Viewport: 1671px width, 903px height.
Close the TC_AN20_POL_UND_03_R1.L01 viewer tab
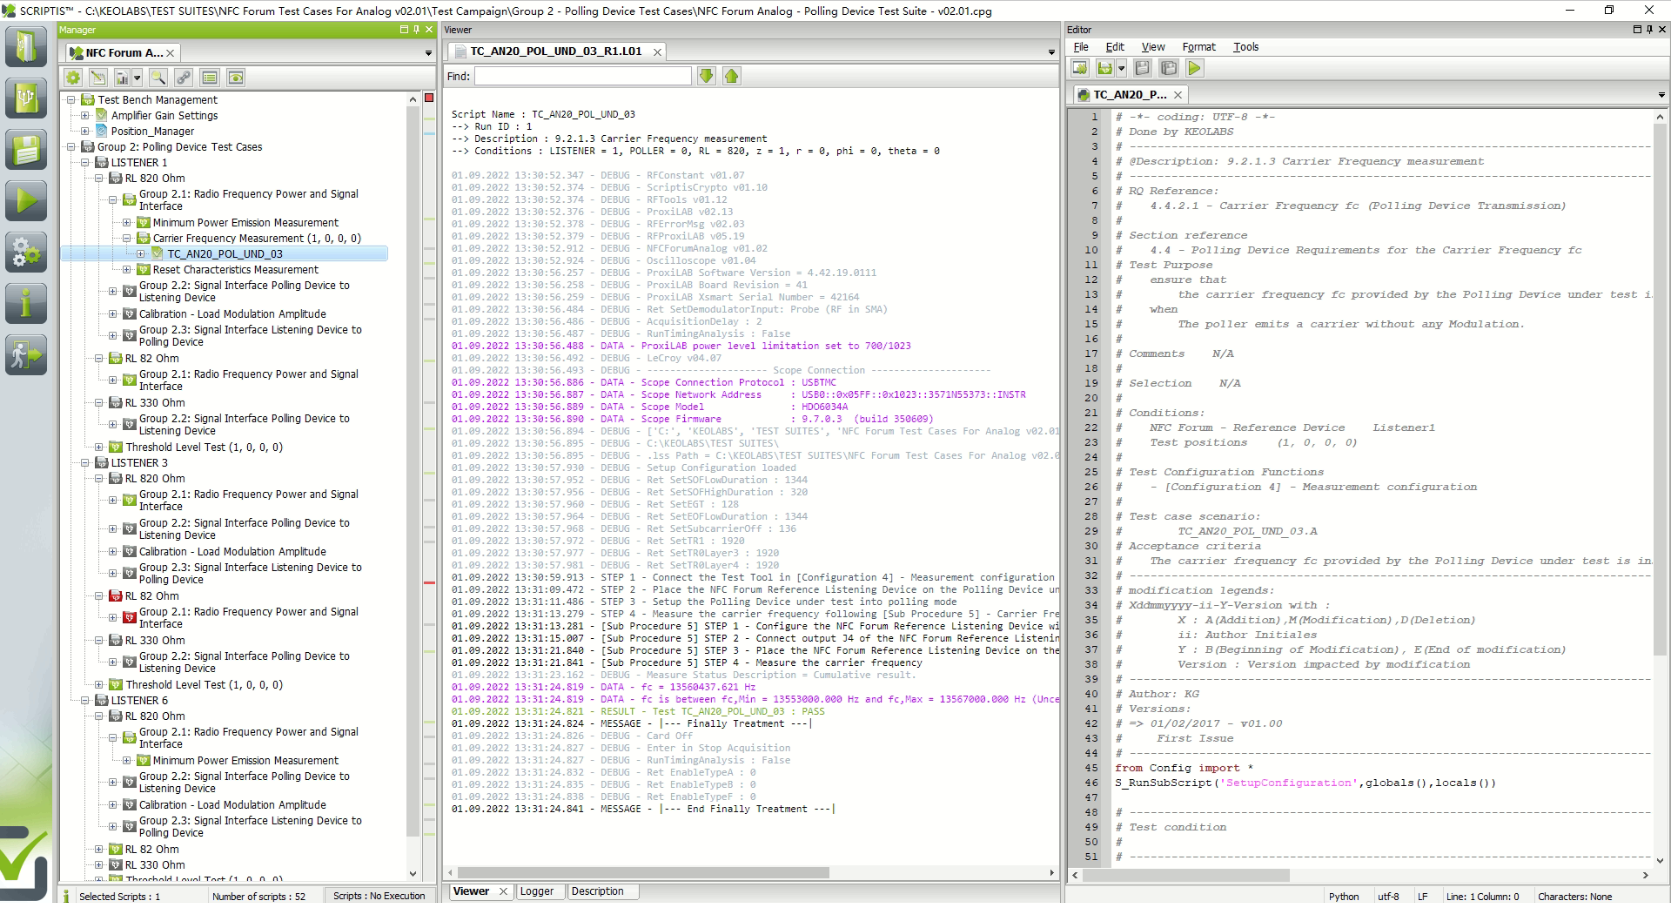657,52
